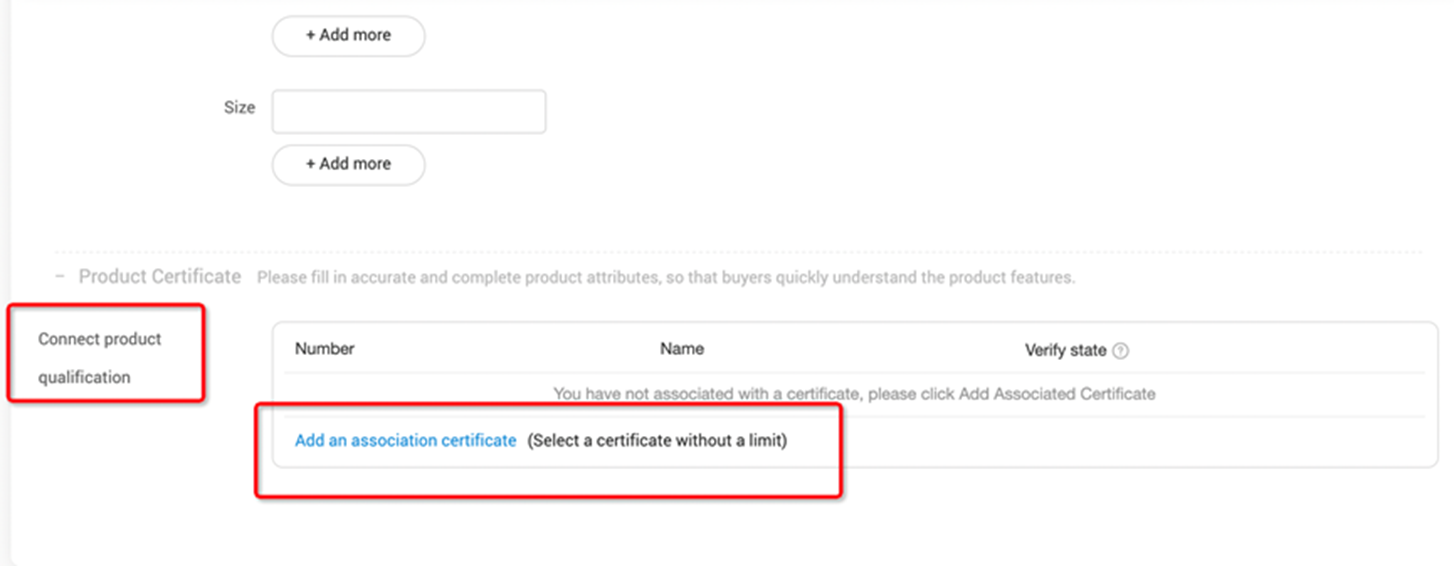The image size is (1454, 566).
Task: Click the 'You have not associated with a certificate' message
Action: (x=854, y=394)
